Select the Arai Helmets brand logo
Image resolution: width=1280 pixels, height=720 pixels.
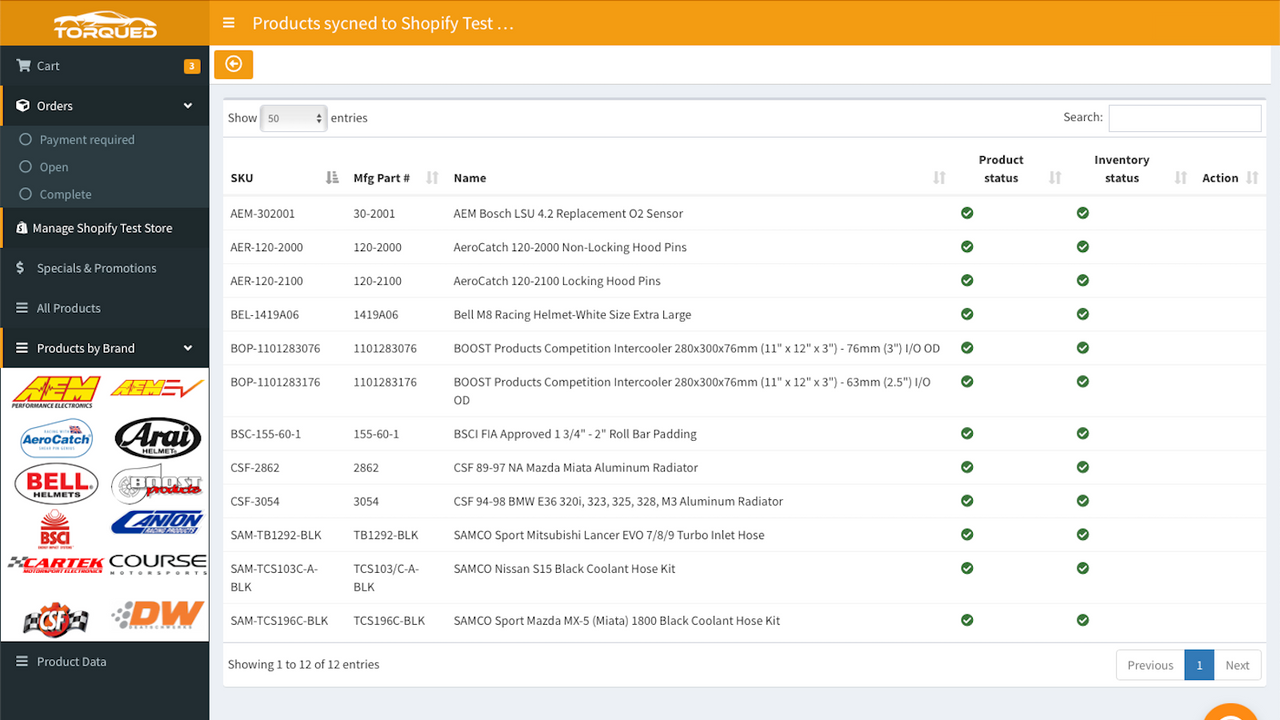(x=158, y=438)
